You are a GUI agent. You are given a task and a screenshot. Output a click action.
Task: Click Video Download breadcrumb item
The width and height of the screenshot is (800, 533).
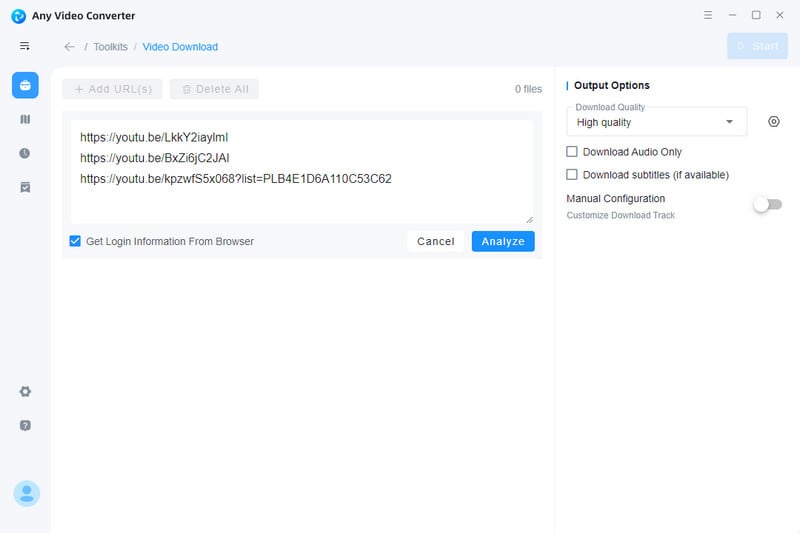(180, 47)
